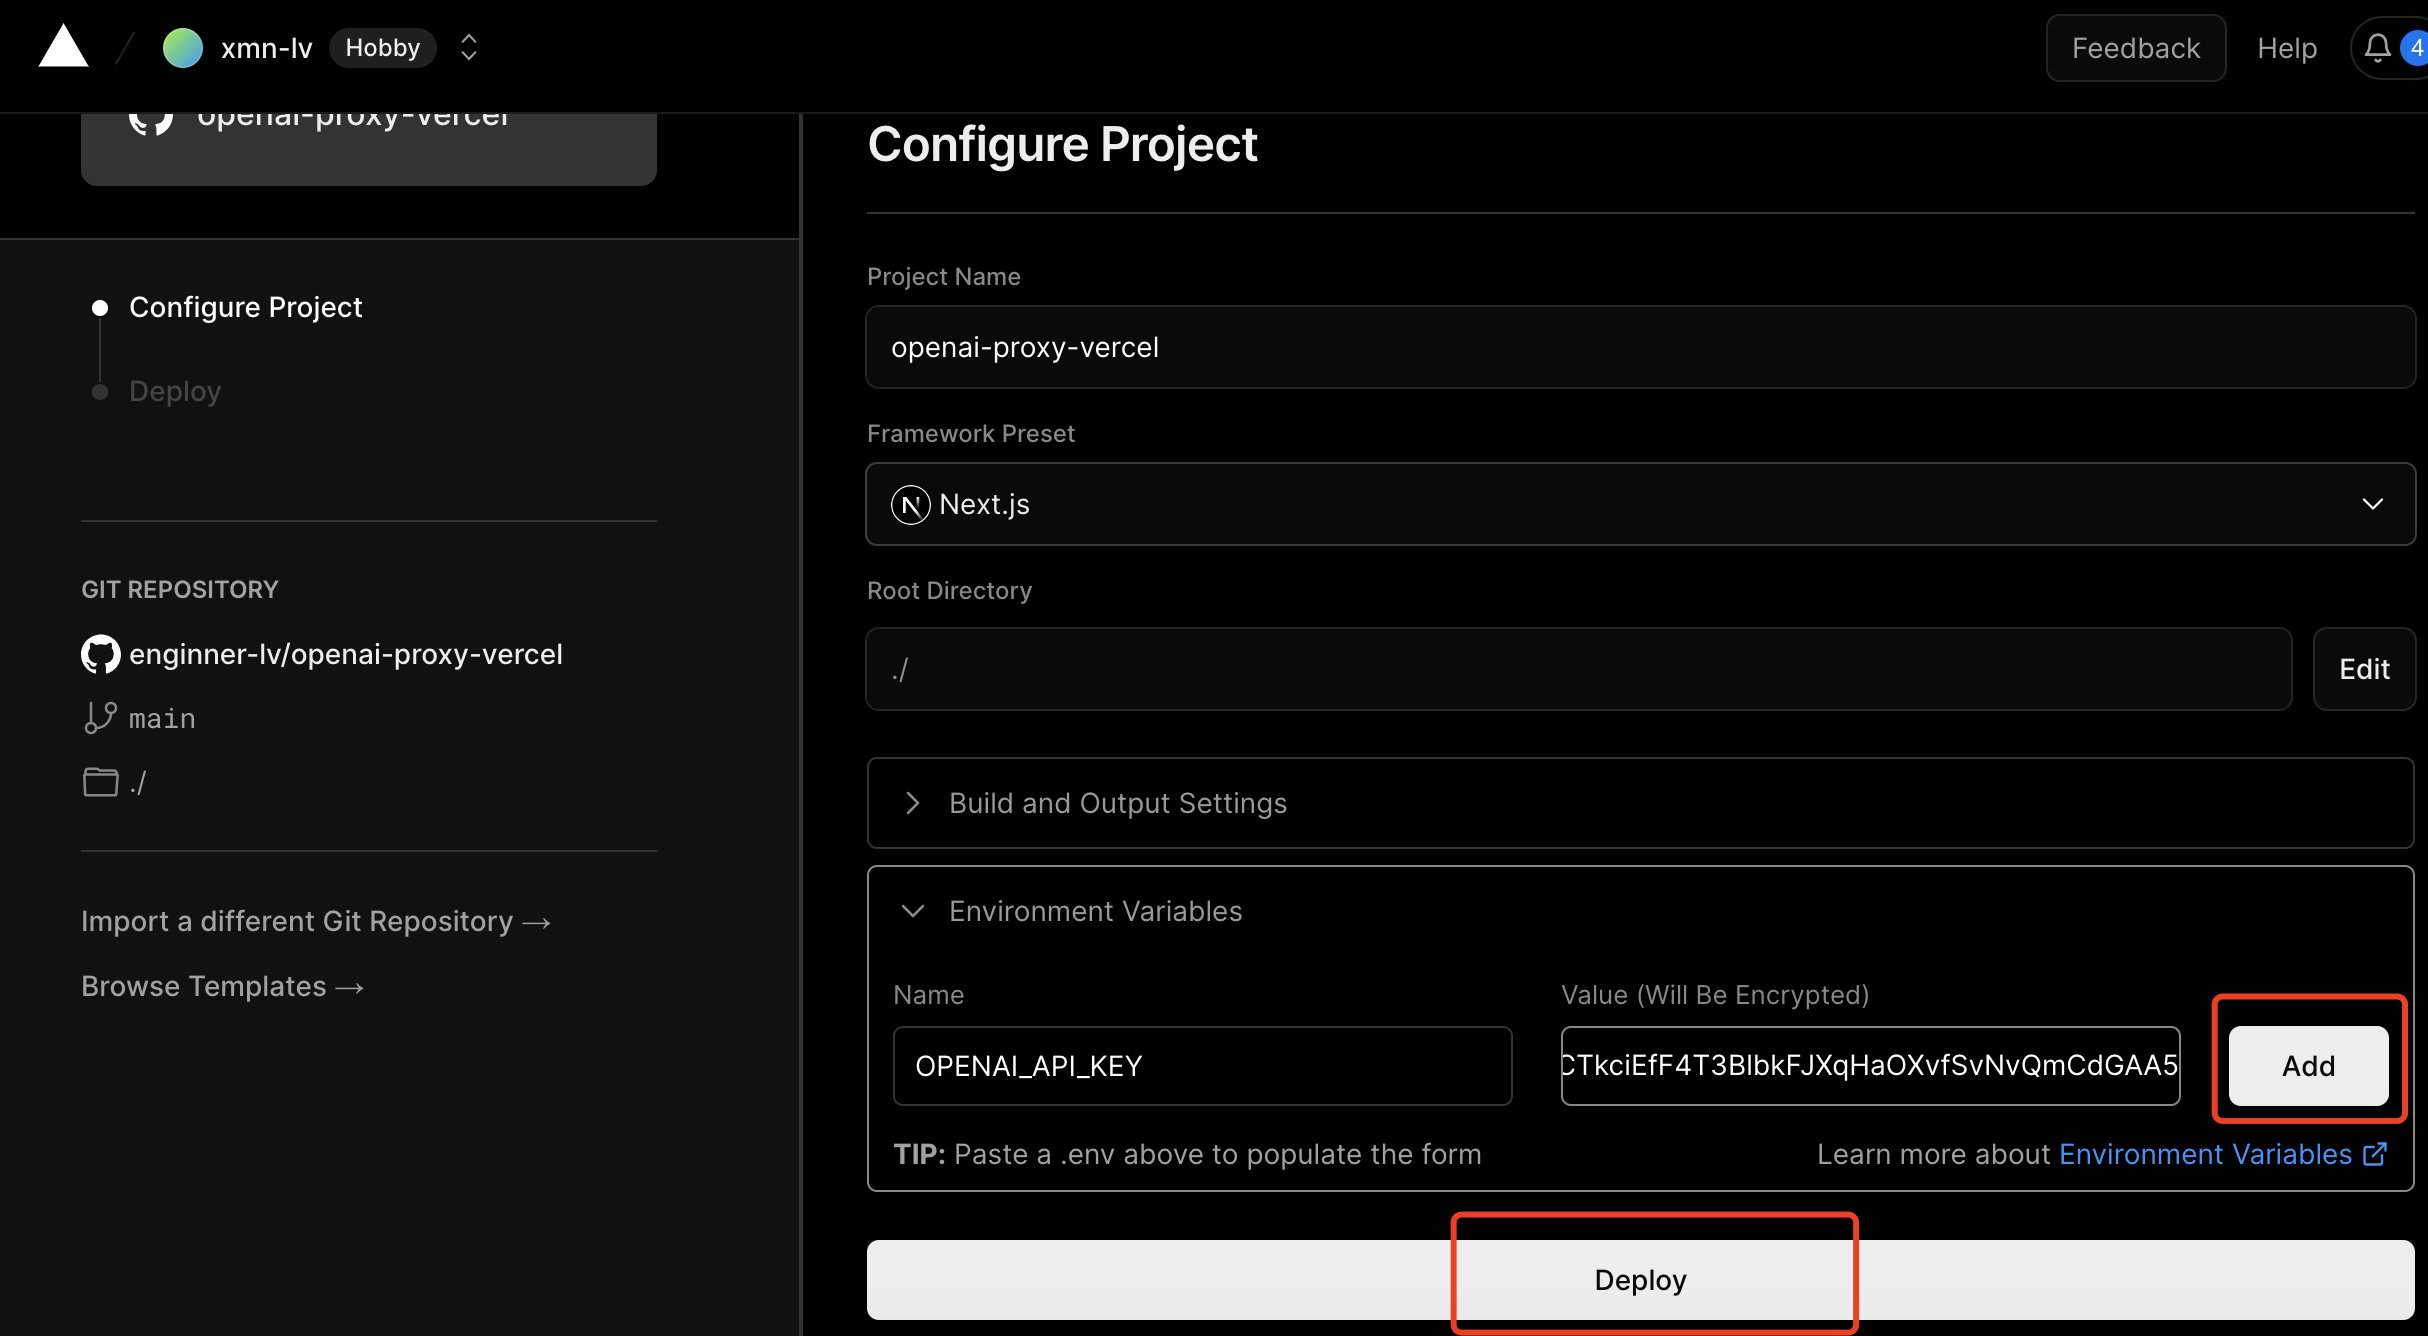Select the Deploy step in sidebar
Image resolution: width=2428 pixels, height=1336 pixels.
[x=175, y=391]
